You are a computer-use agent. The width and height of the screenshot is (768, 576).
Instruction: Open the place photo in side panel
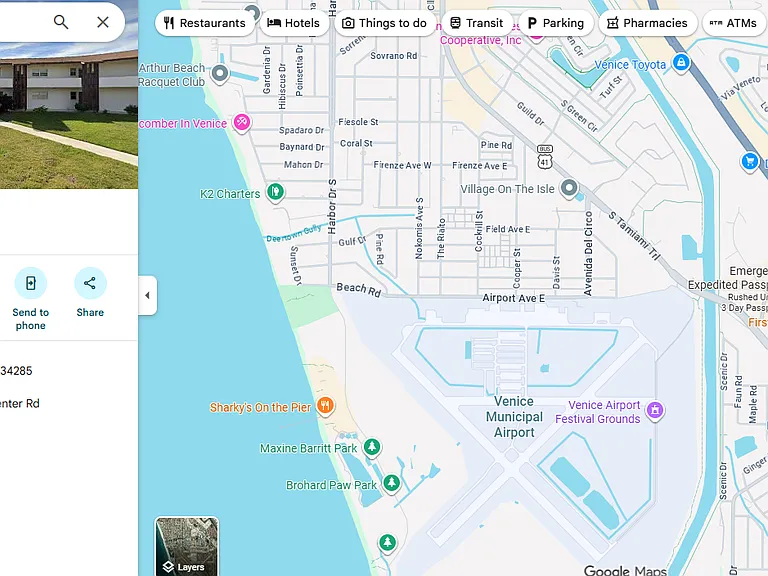point(69,115)
